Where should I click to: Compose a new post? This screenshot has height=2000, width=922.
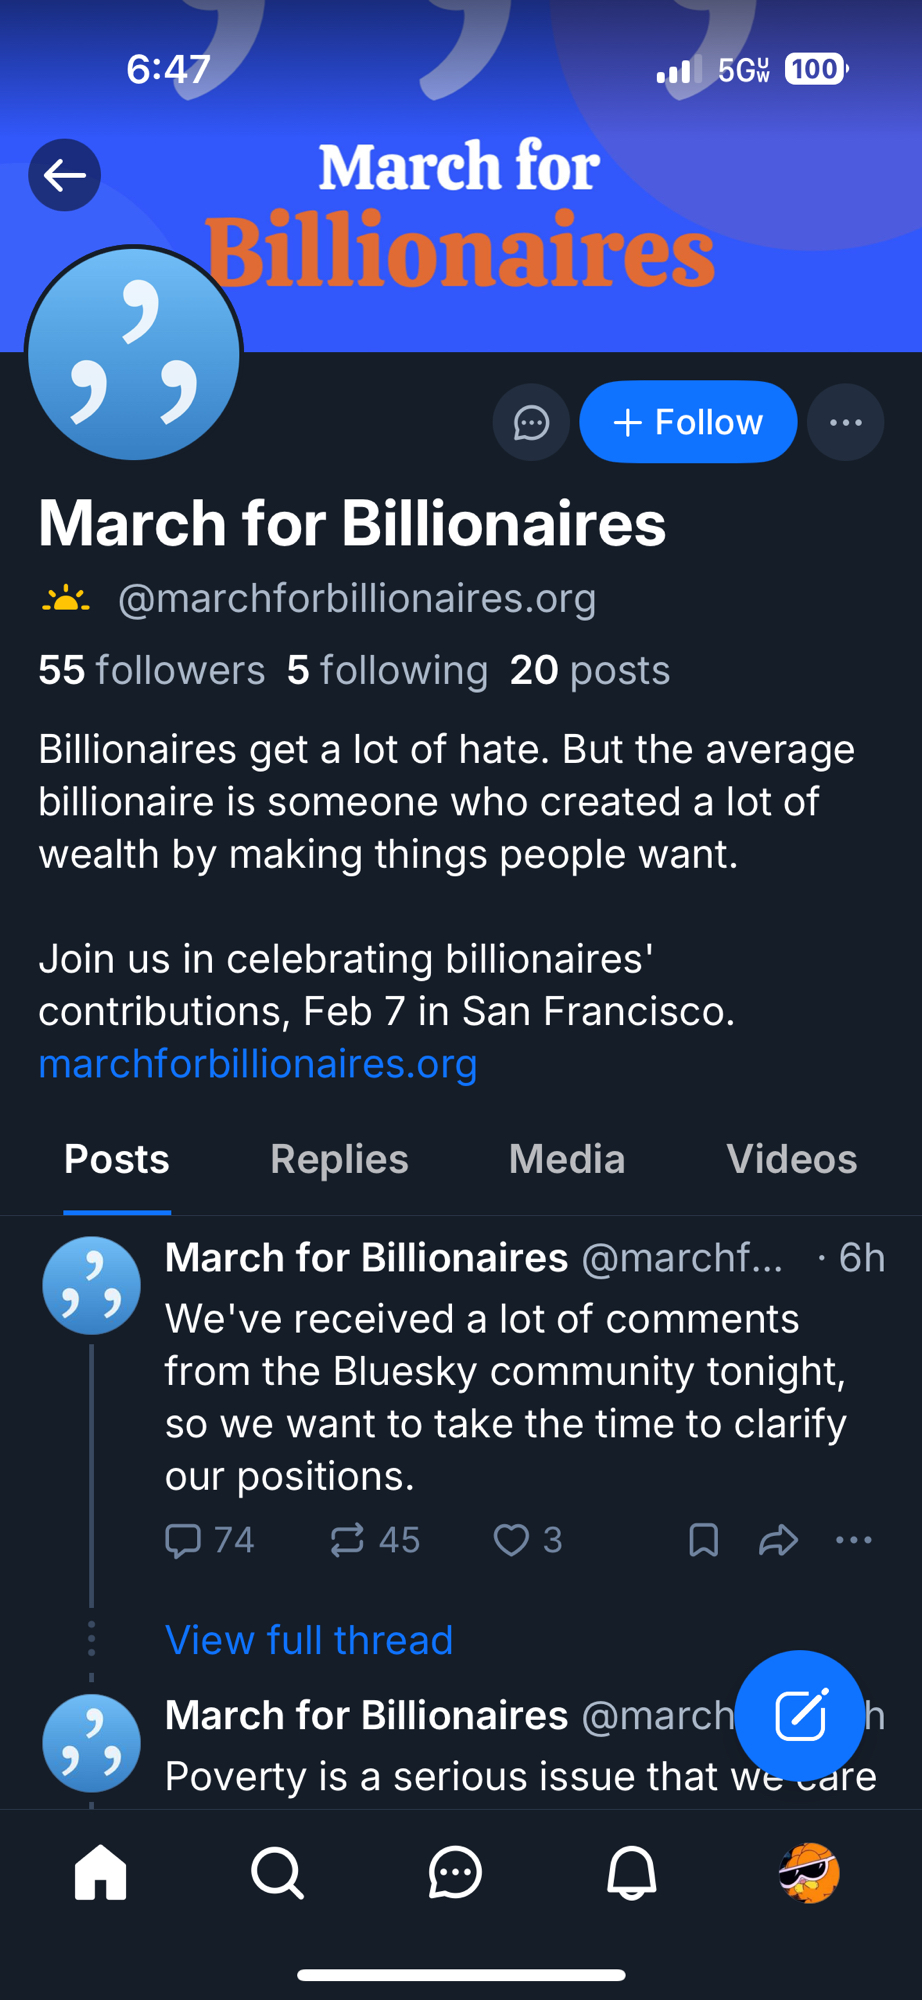click(800, 1715)
